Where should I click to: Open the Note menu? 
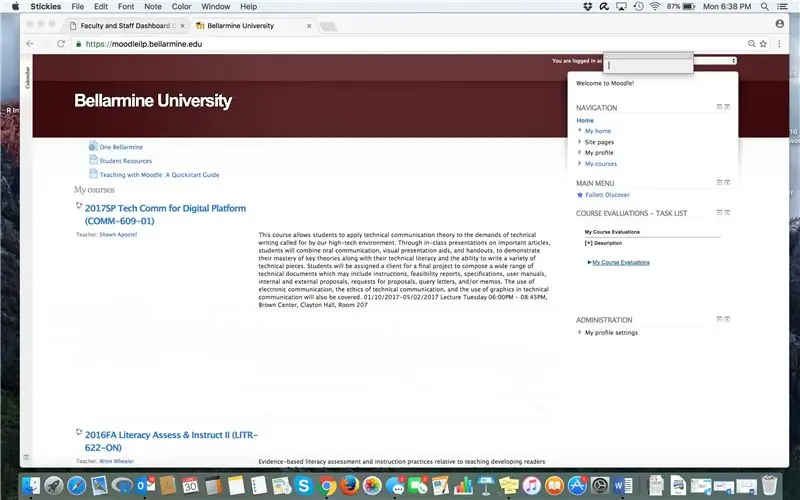tap(153, 7)
